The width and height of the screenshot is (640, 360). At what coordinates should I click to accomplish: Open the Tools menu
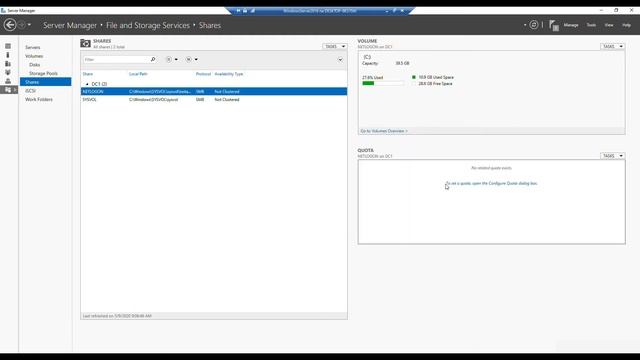click(x=591, y=25)
